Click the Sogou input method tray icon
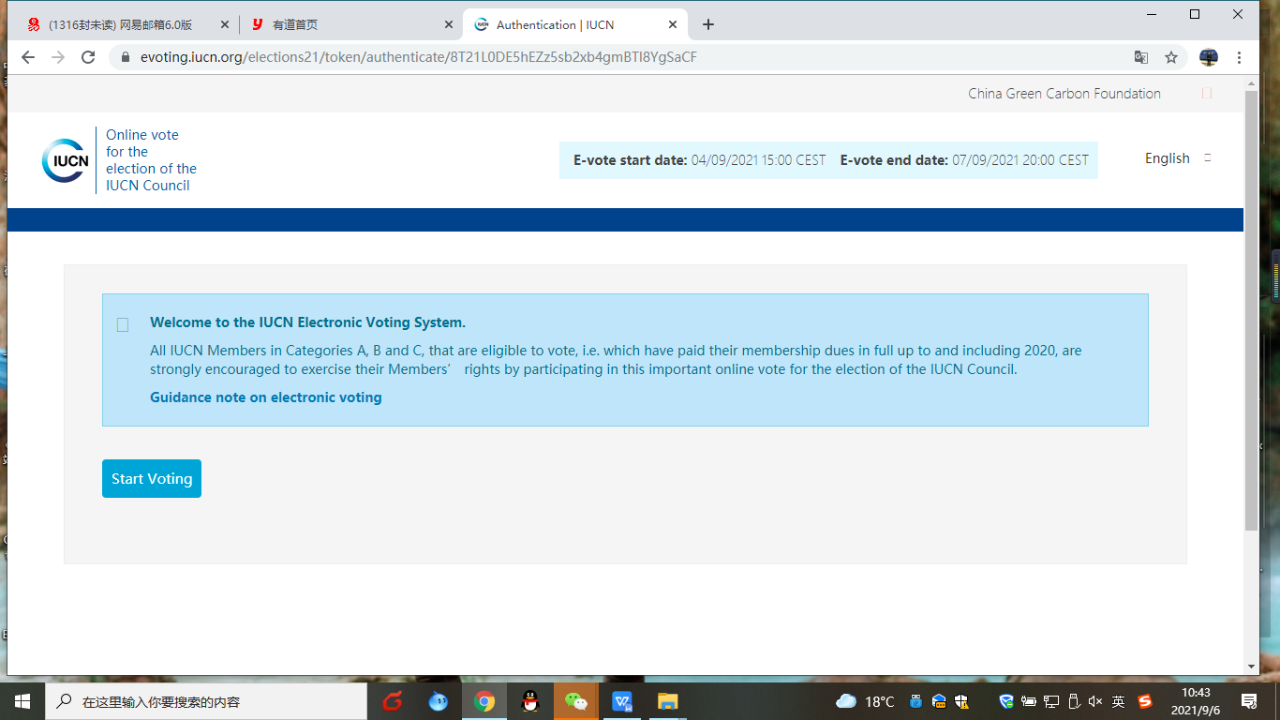The image size is (1280, 720). point(1145,701)
